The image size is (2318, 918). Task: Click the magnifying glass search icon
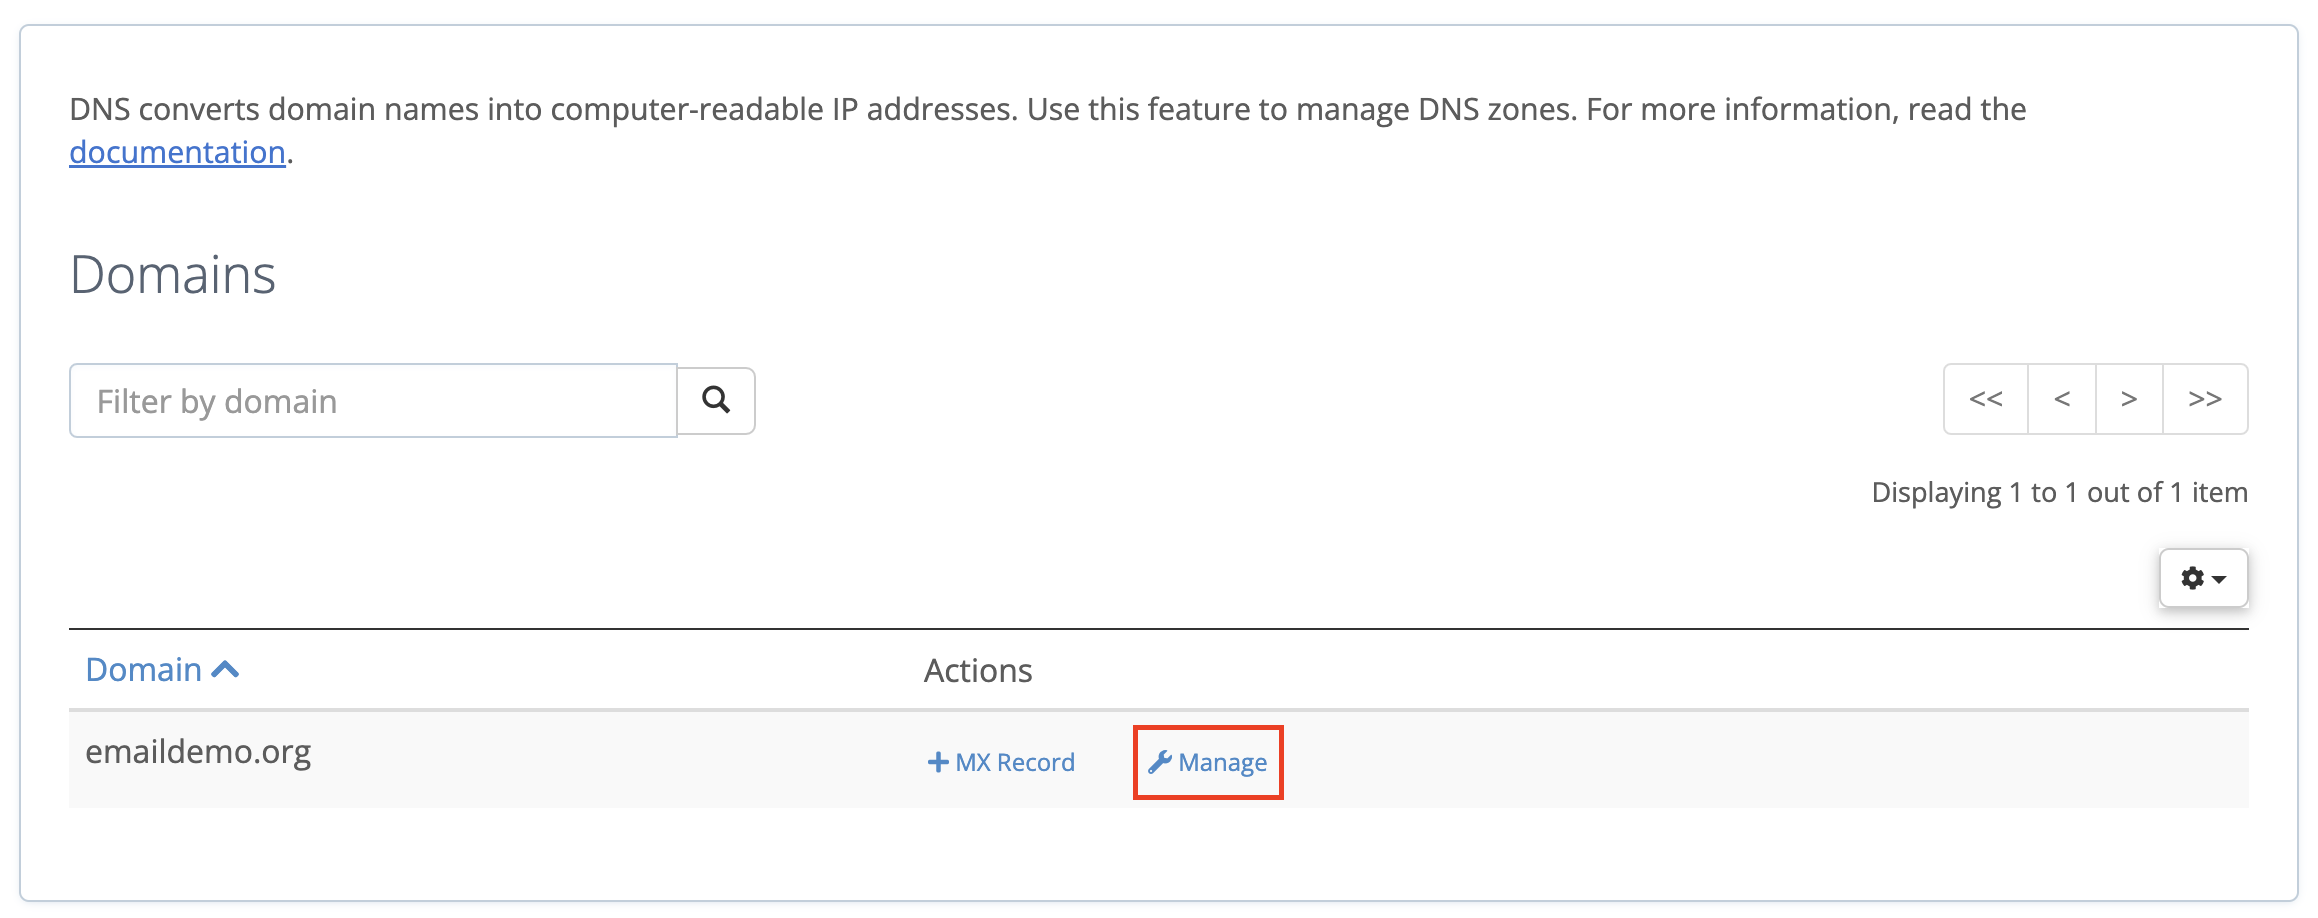716,400
